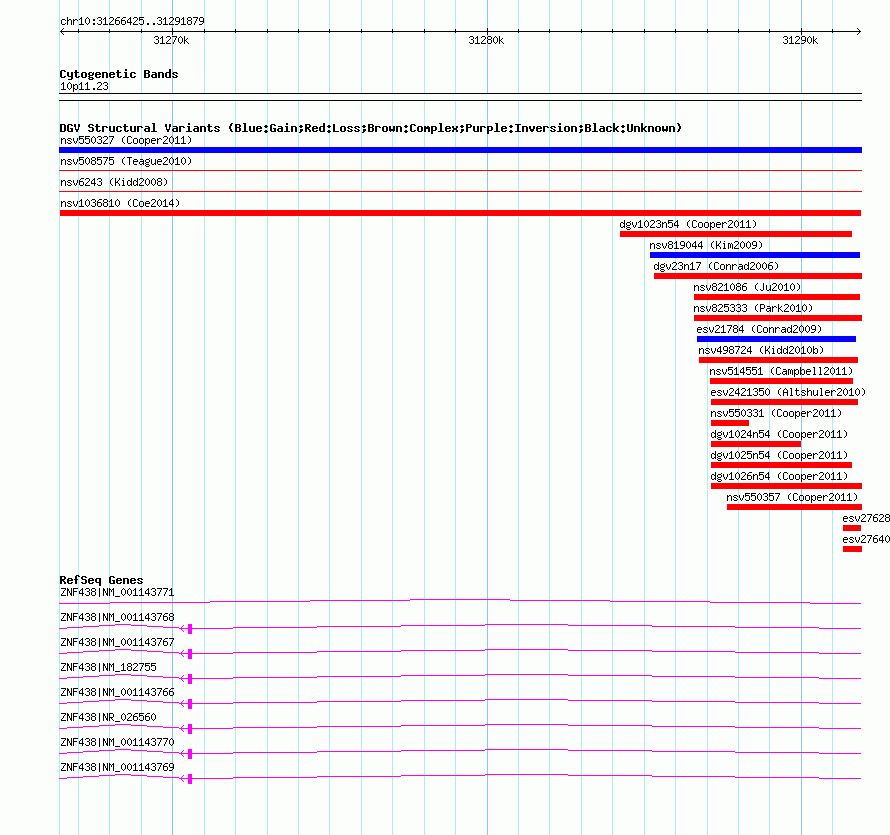Click the esv27640 small red bar
The height and width of the screenshot is (835, 890).
pos(853,549)
